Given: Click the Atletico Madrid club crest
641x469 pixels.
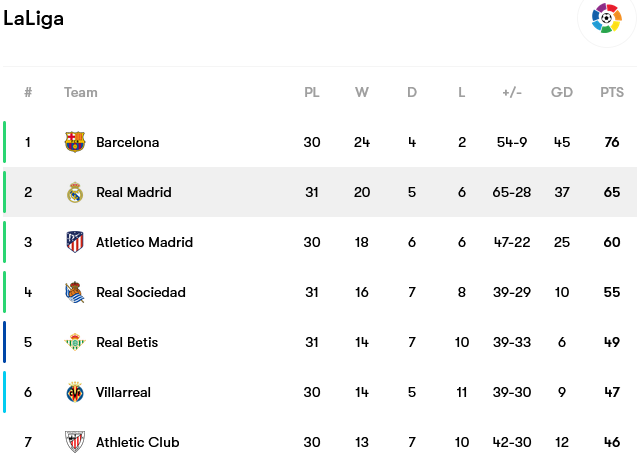Looking at the screenshot, I should 75,242.
